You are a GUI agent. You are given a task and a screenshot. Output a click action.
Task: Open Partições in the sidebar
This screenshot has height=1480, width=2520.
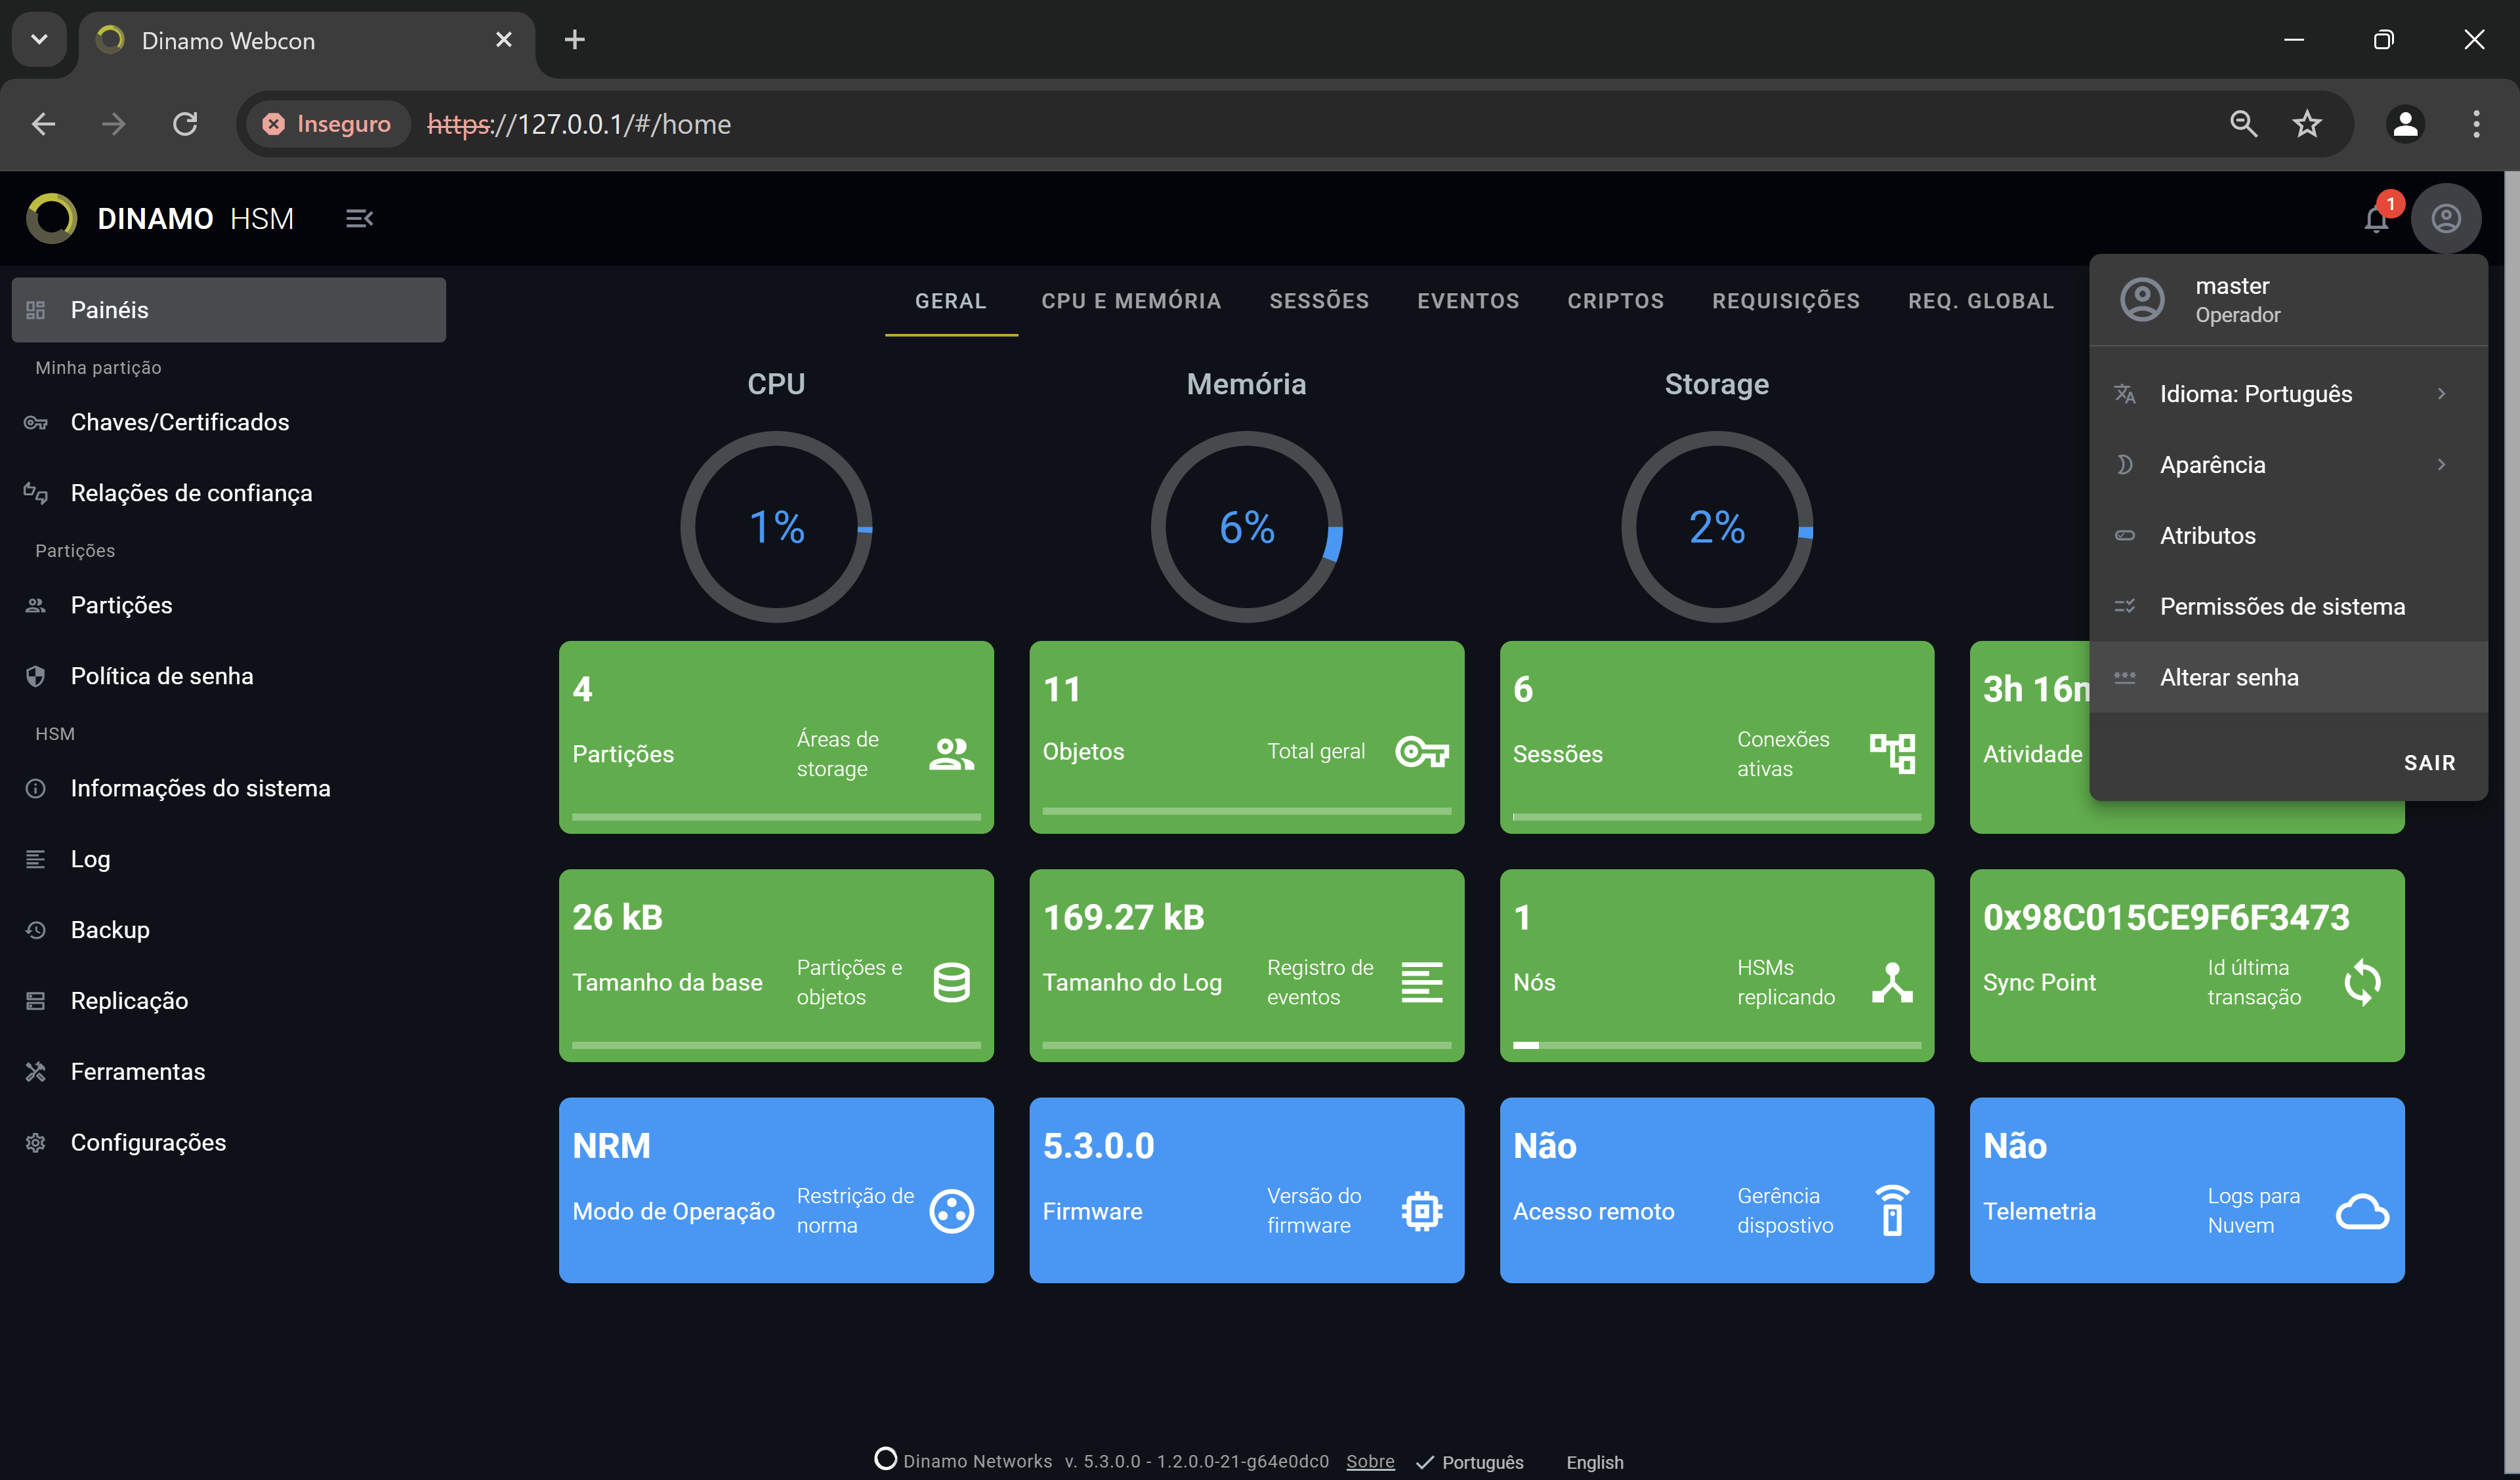coord(229,606)
